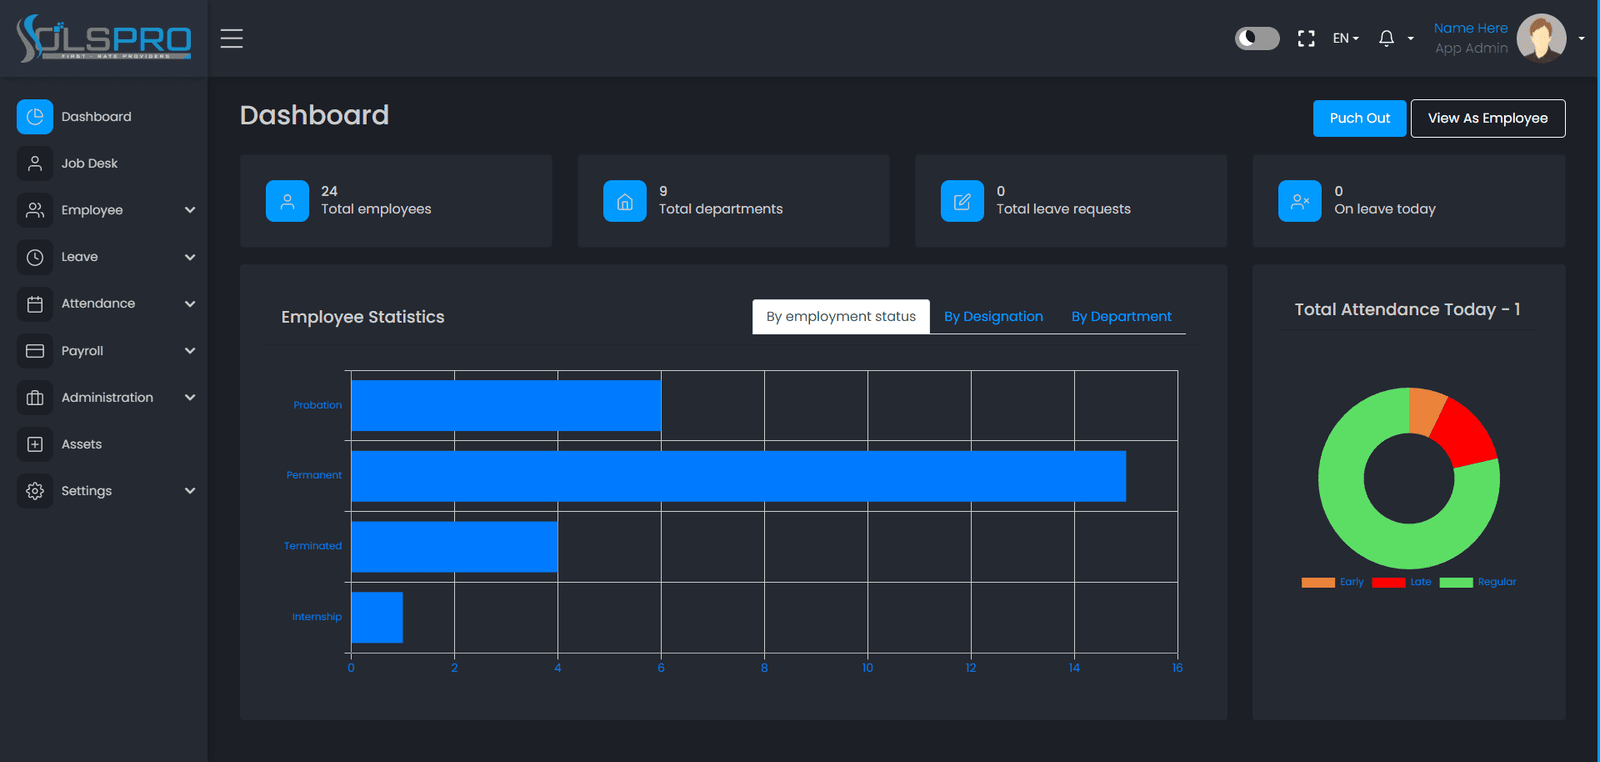The height and width of the screenshot is (762, 1600).
Task: Click the On leave today icon
Action: pos(1300,201)
